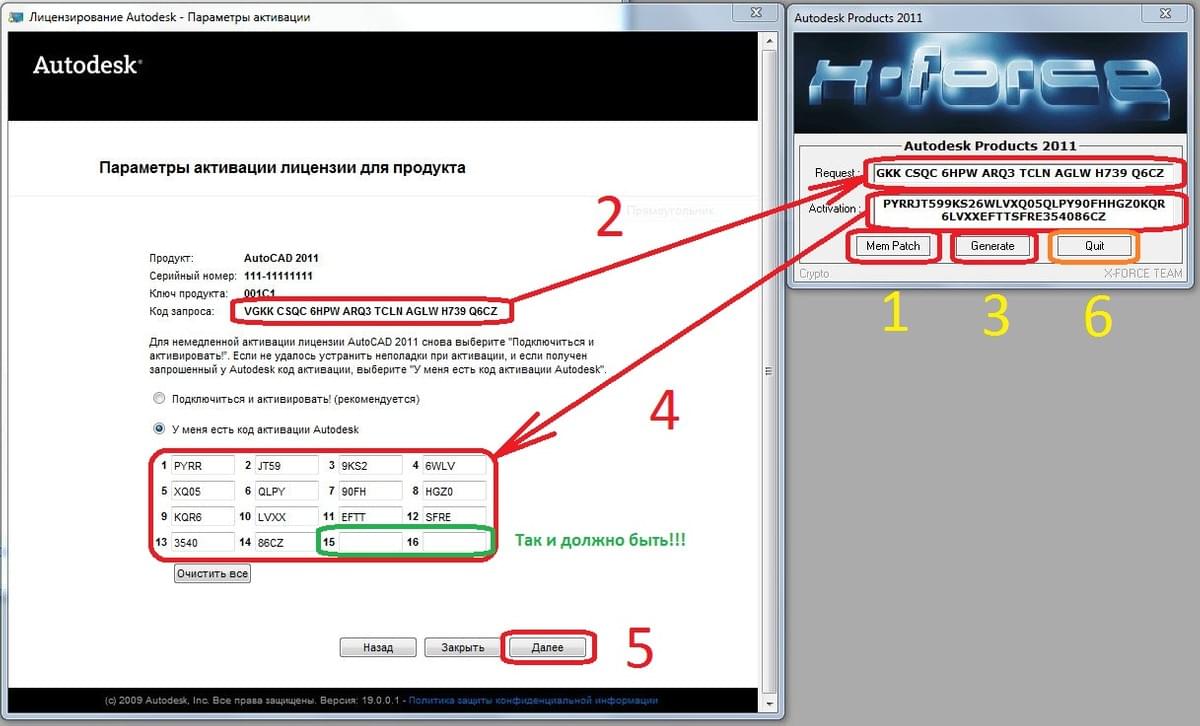This screenshot has height=726, width=1200.
Task: Click activation code field 3 containing 9KS2
Action: pos(369,465)
